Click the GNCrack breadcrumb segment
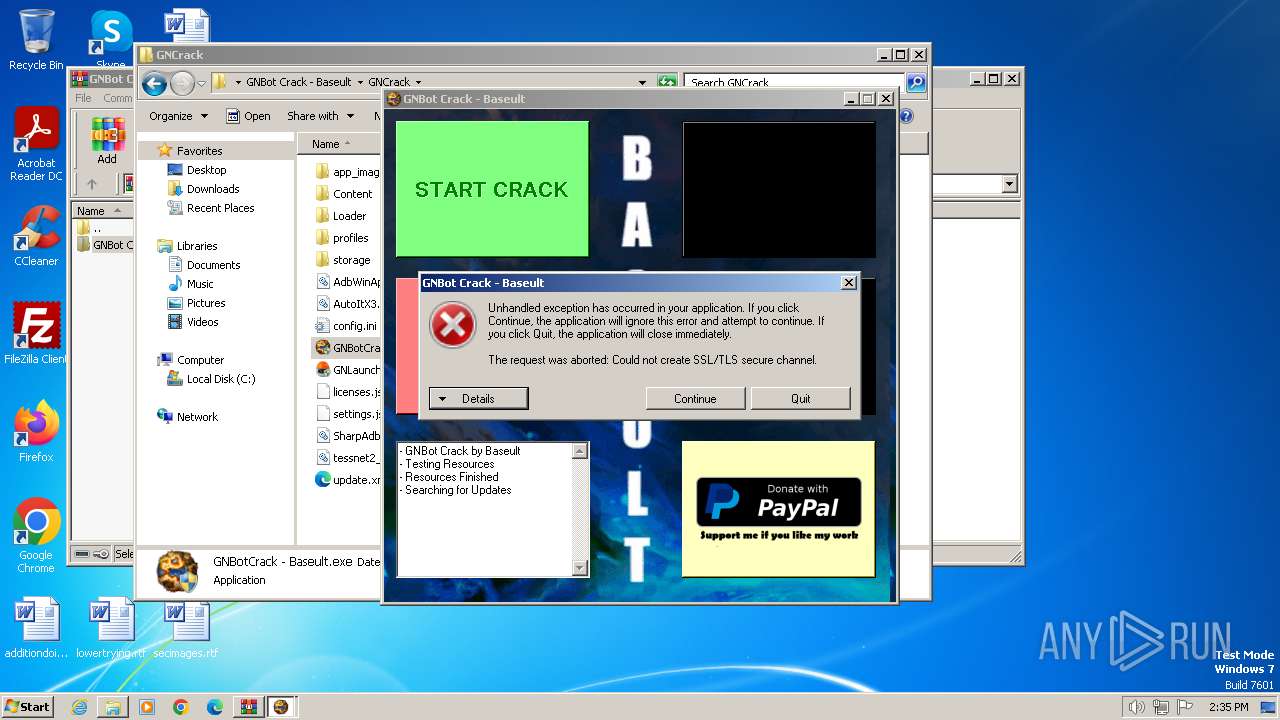This screenshot has height=720, width=1280. tap(389, 82)
